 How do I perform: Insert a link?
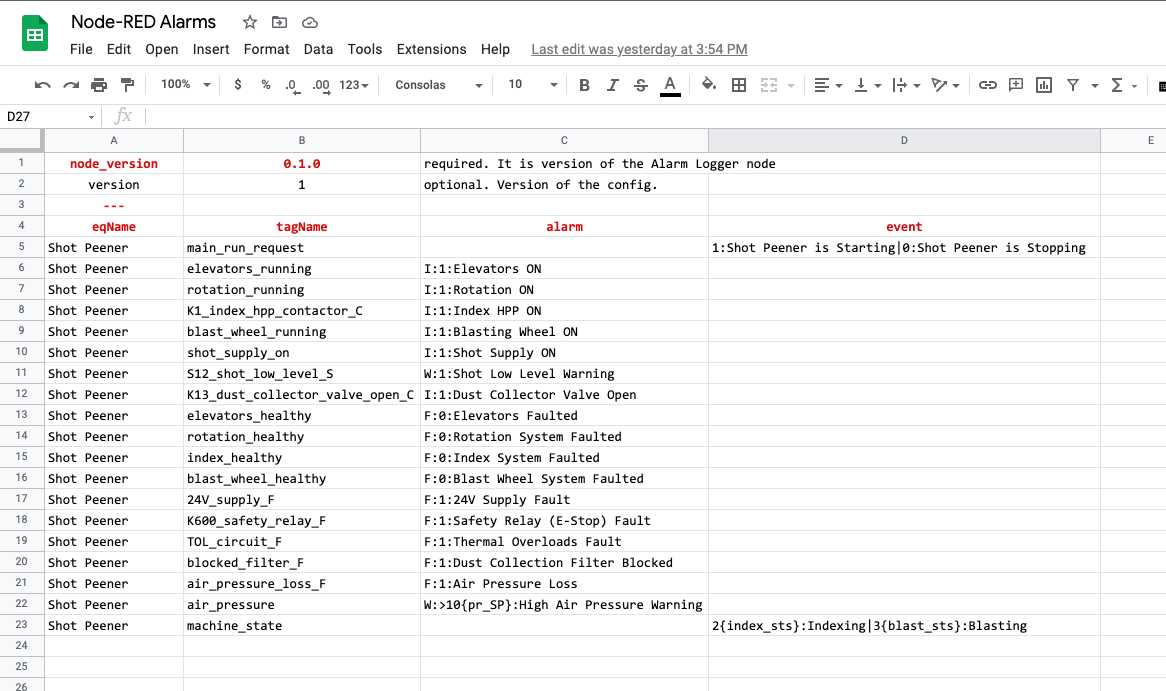[988, 85]
